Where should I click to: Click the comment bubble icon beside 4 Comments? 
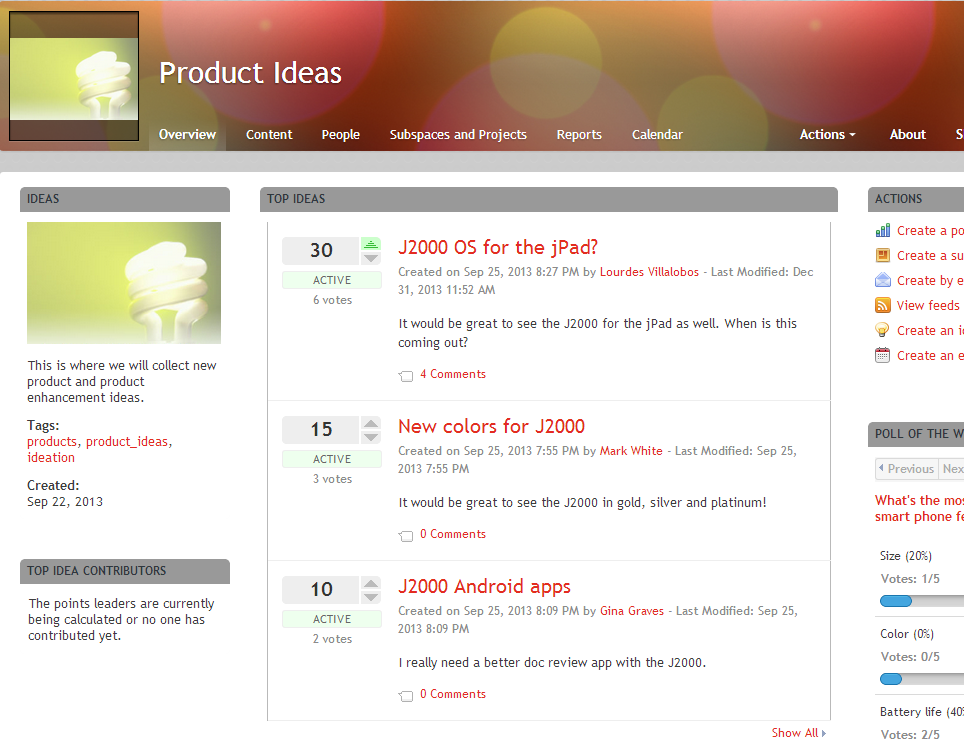tap(406, 376)
